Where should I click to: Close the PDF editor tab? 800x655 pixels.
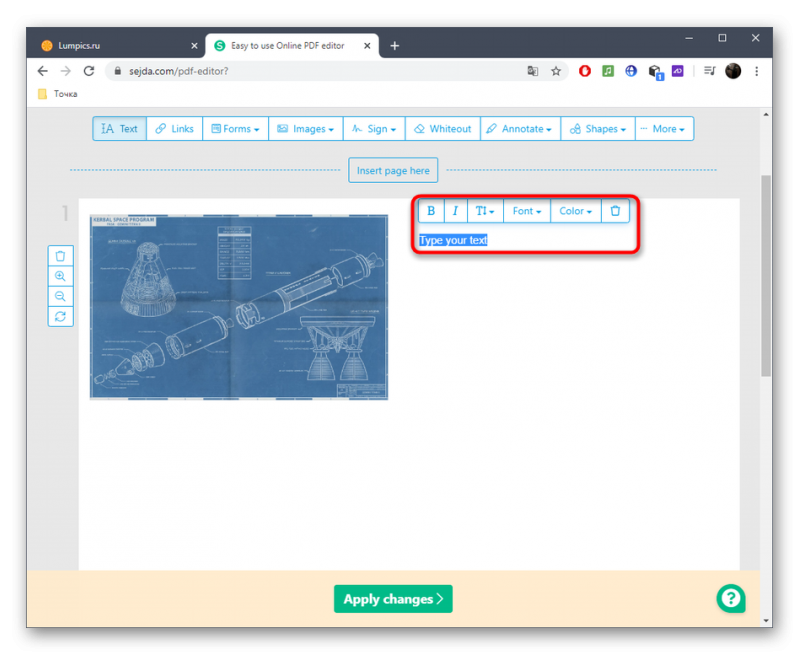tap(367, 46)
